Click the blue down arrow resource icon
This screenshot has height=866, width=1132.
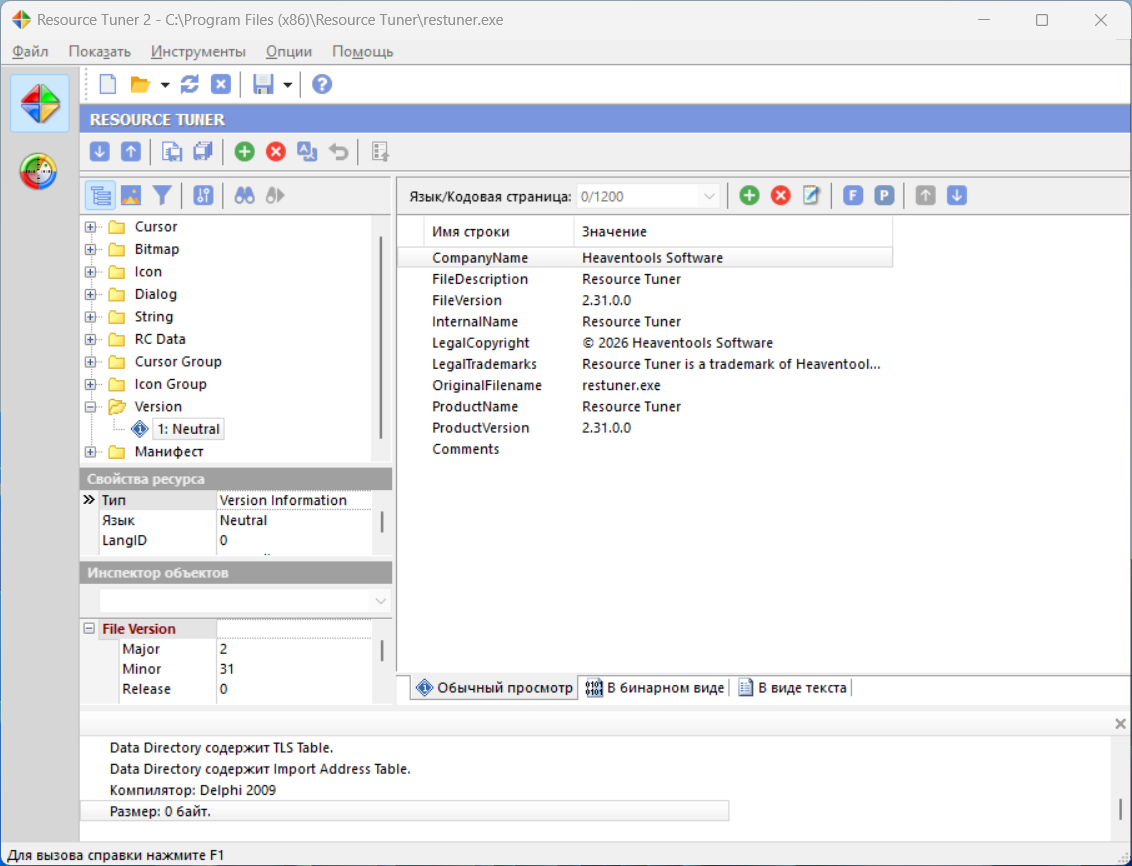tap(100, 152)
